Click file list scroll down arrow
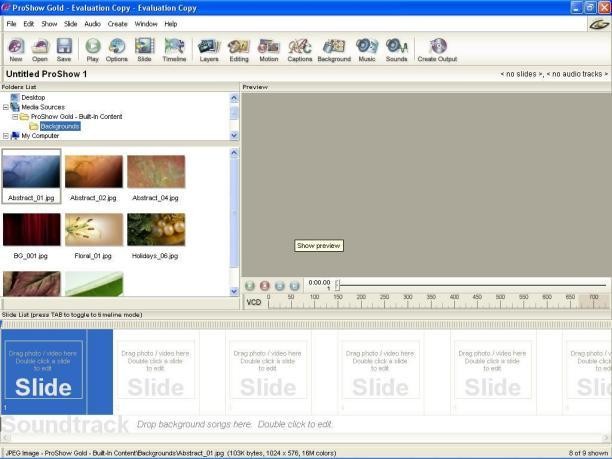Viewport: 612px width, 459px height. (x=234, y=291)
